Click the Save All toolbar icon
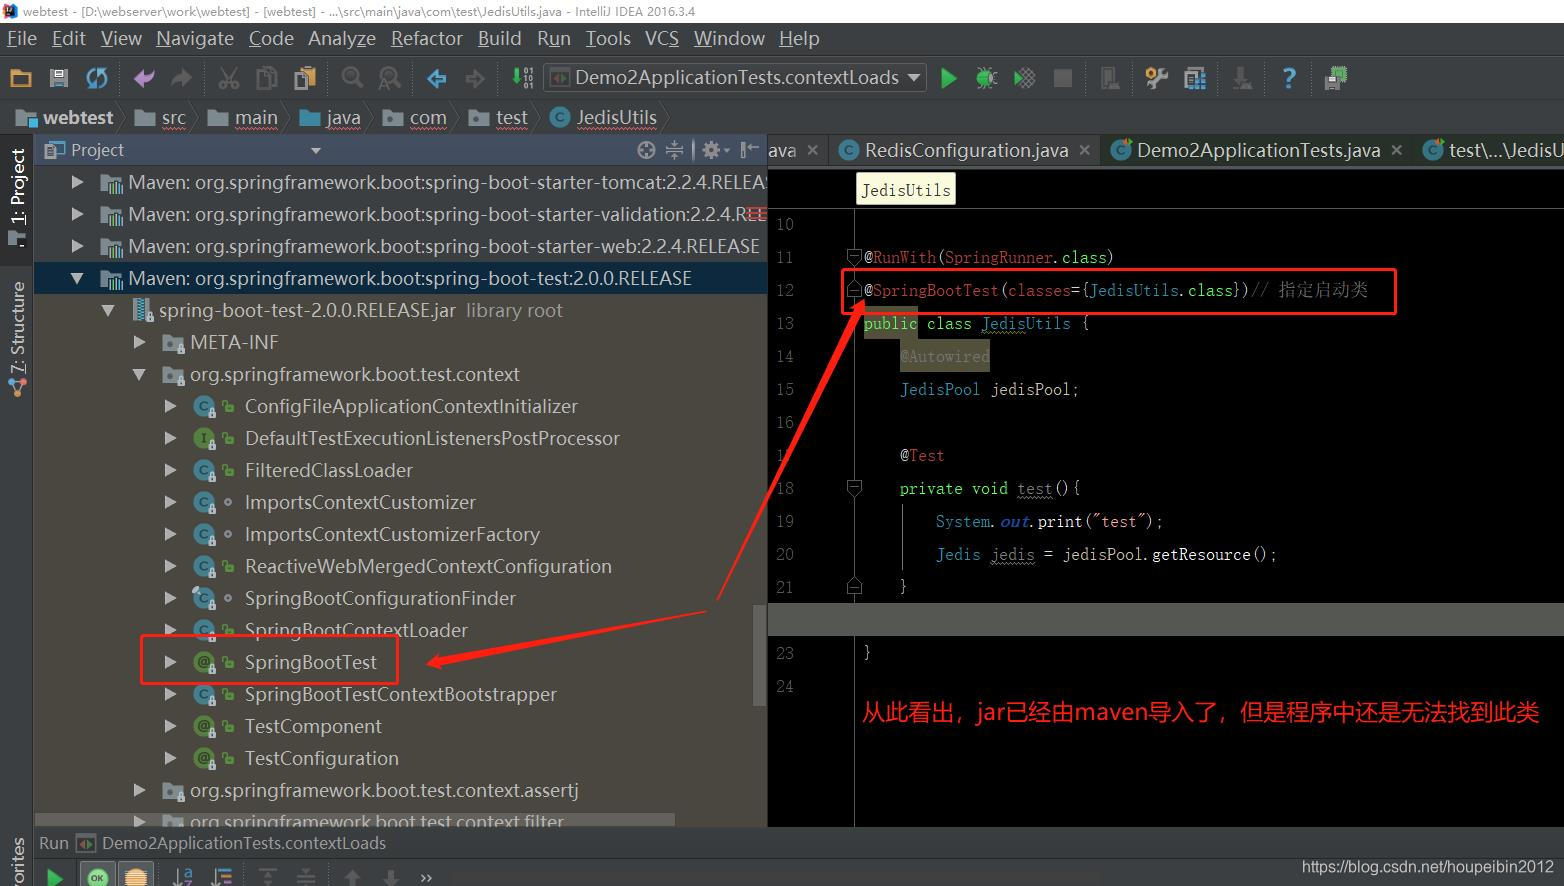The height and width of the screenshot is (886, 1564). click(x=59, y=78)
